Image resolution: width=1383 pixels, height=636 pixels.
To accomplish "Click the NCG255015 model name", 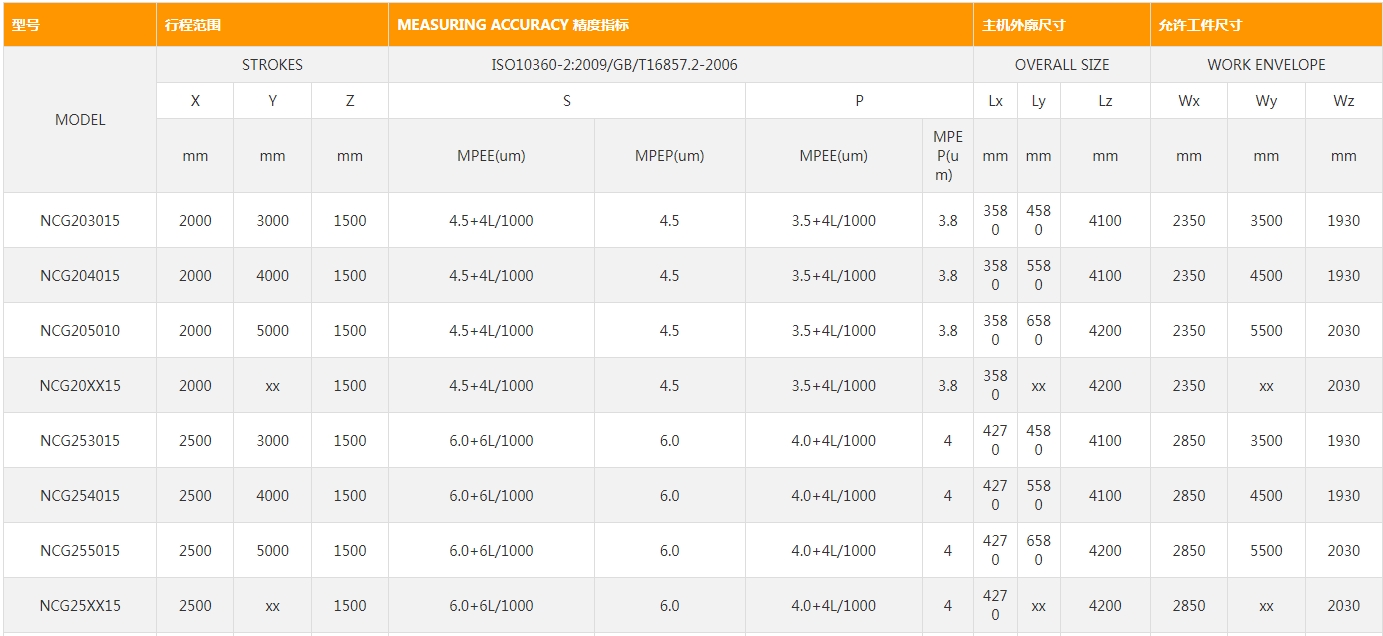I will pos(80,551).
